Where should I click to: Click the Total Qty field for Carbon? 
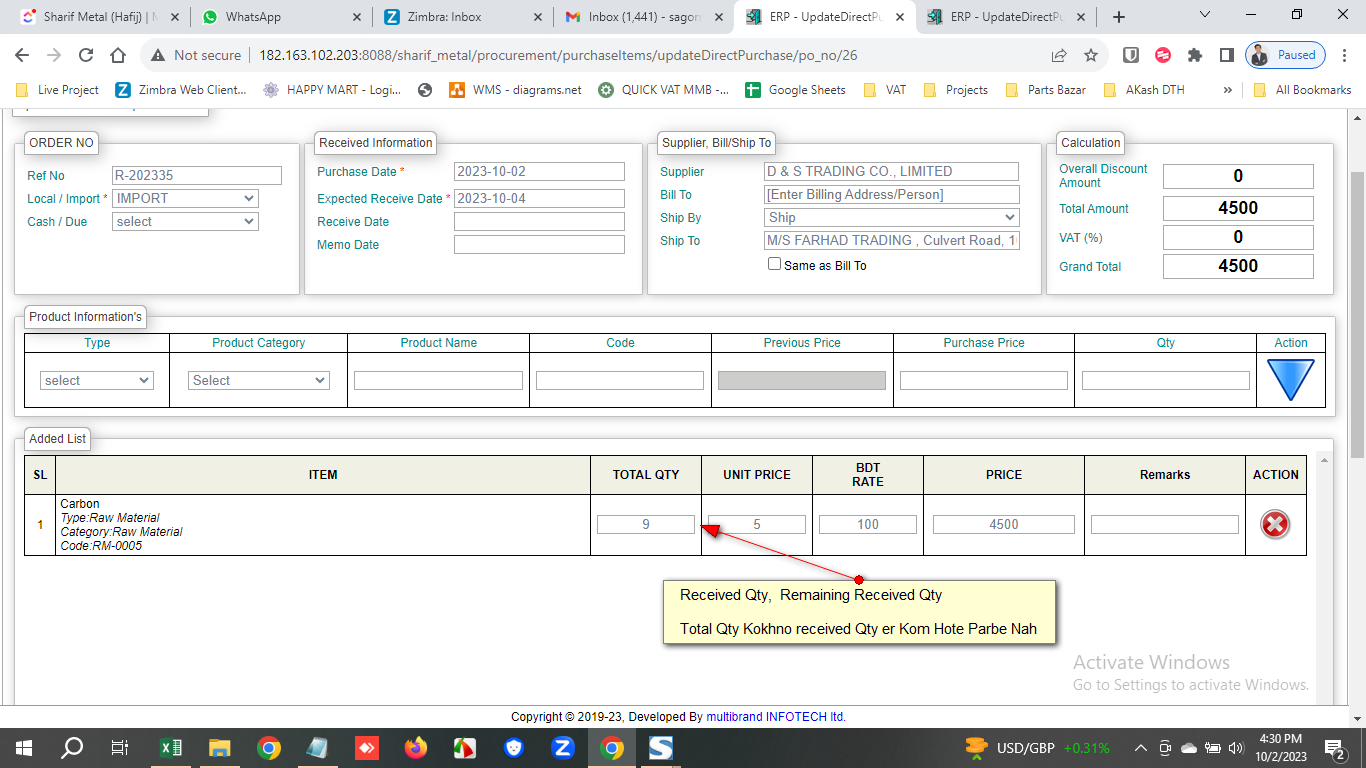tap(646, 524)
